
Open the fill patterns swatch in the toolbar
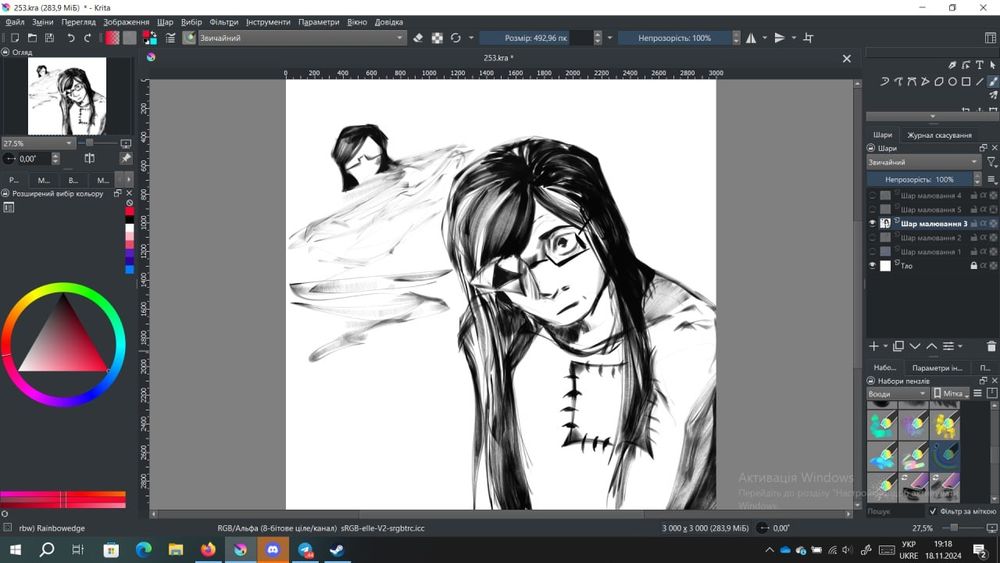(x=129, y=38)
